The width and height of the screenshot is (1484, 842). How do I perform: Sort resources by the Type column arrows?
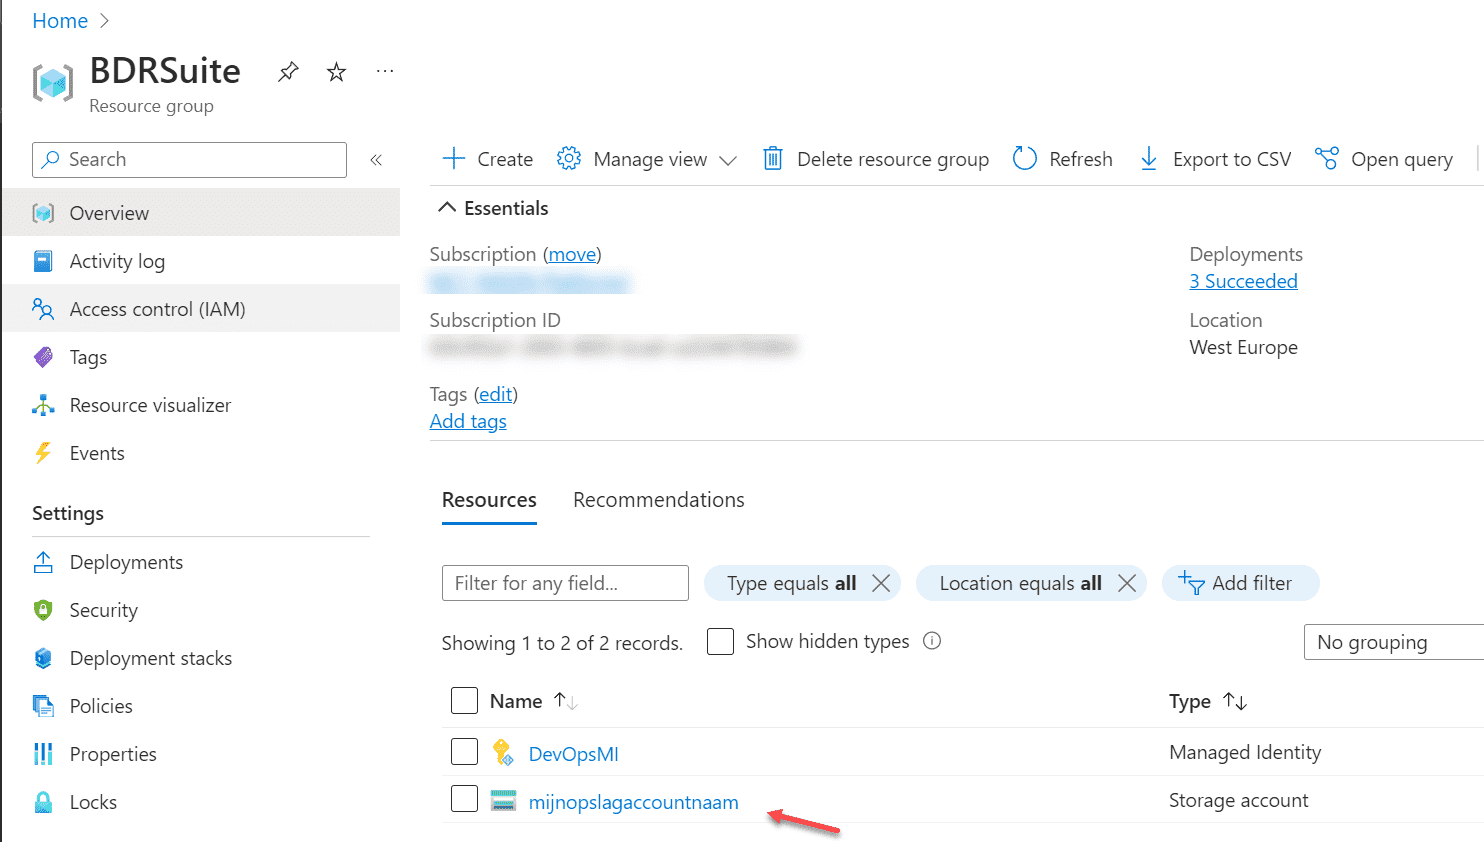coord(1235,701)
